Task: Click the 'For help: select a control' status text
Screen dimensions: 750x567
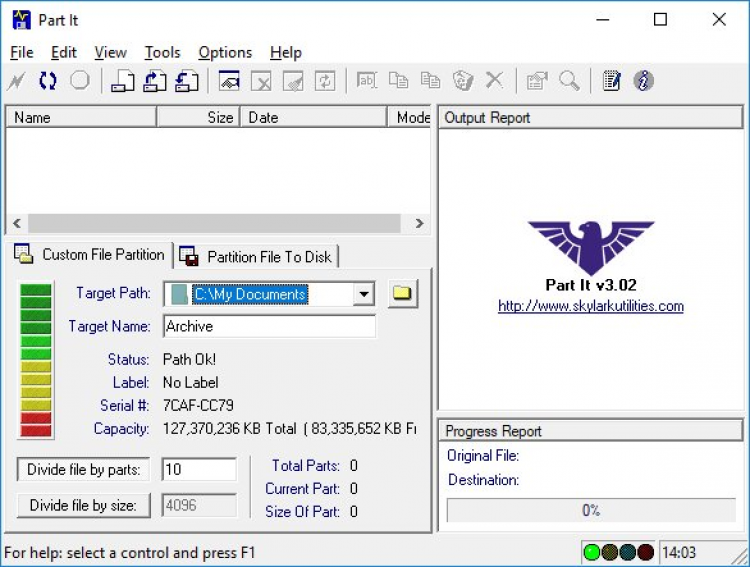Action: pyautogui.click(x=130, y=553)
